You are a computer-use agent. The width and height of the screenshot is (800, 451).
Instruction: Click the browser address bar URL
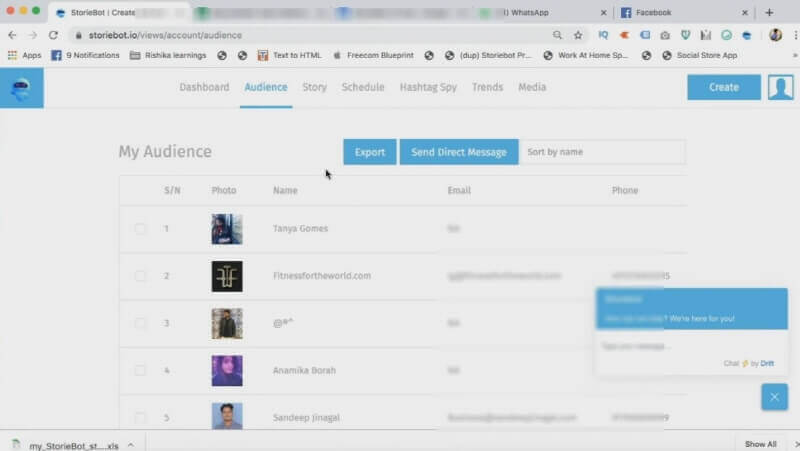pyautogui.click(x=165, y=35)
